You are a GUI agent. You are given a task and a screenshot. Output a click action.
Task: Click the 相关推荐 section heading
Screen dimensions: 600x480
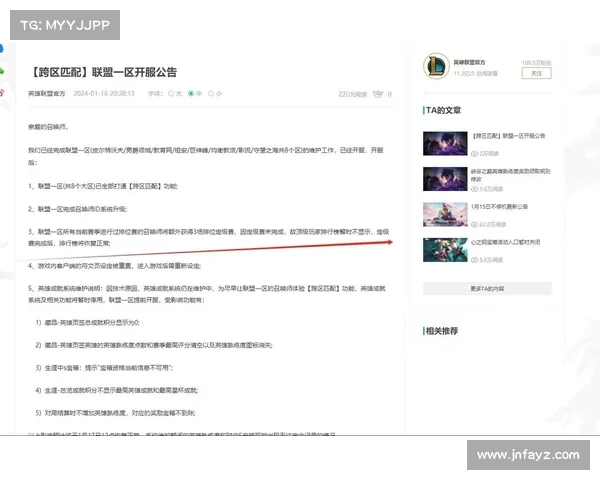pos(442,331)
